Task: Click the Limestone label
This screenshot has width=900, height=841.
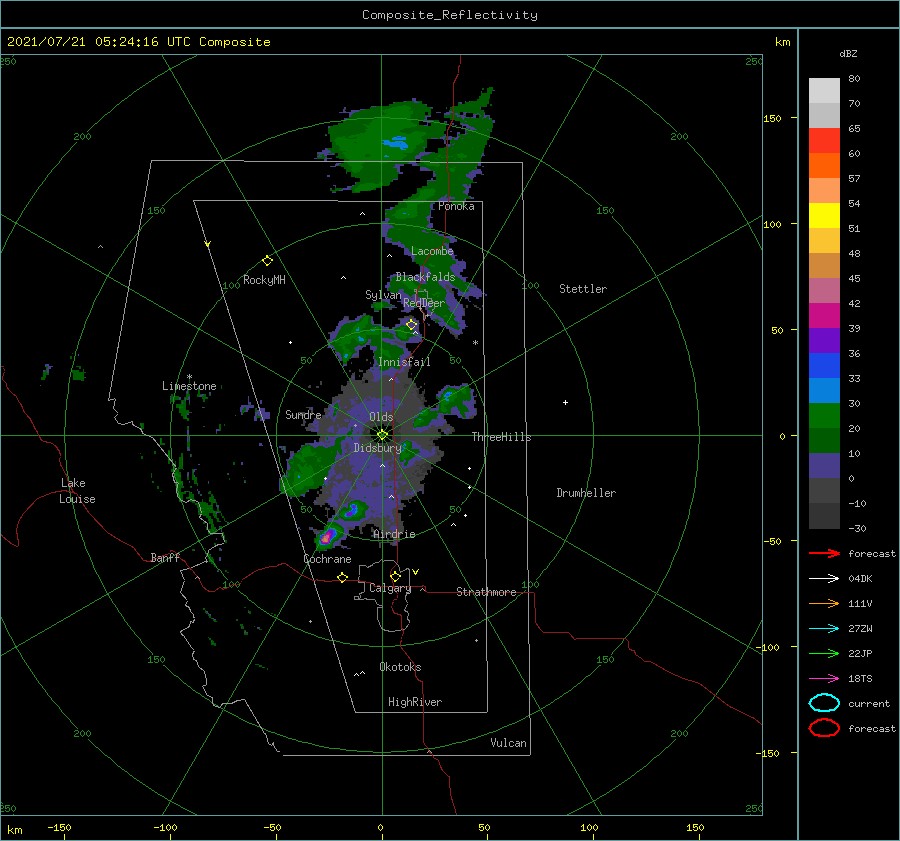Action: click(189, 386)
